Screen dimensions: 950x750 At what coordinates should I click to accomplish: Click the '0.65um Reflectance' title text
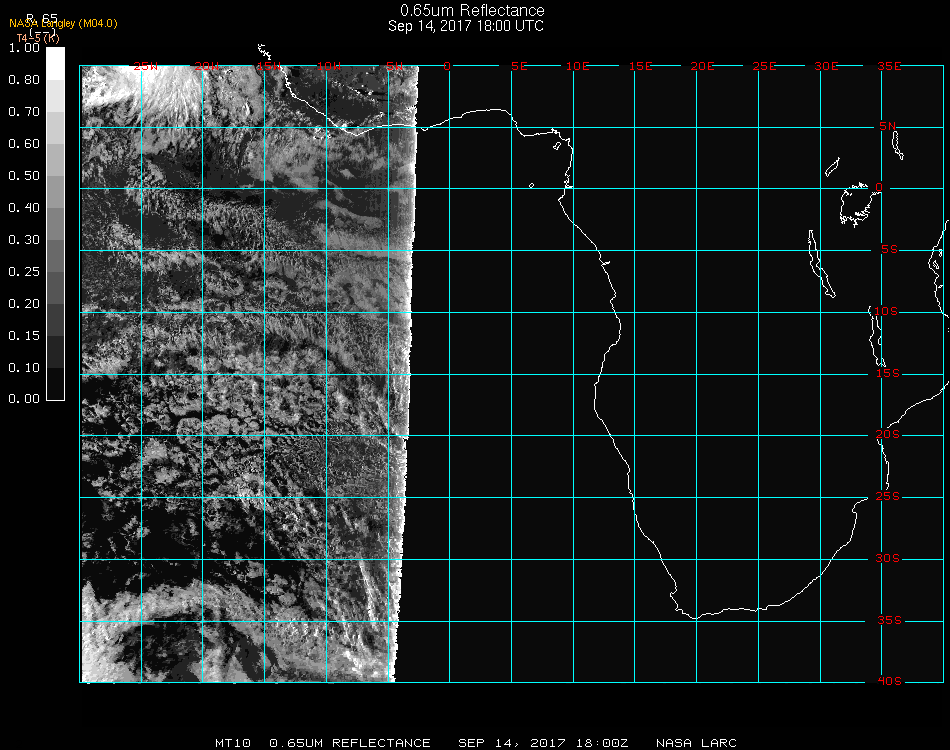click(472, 10)
